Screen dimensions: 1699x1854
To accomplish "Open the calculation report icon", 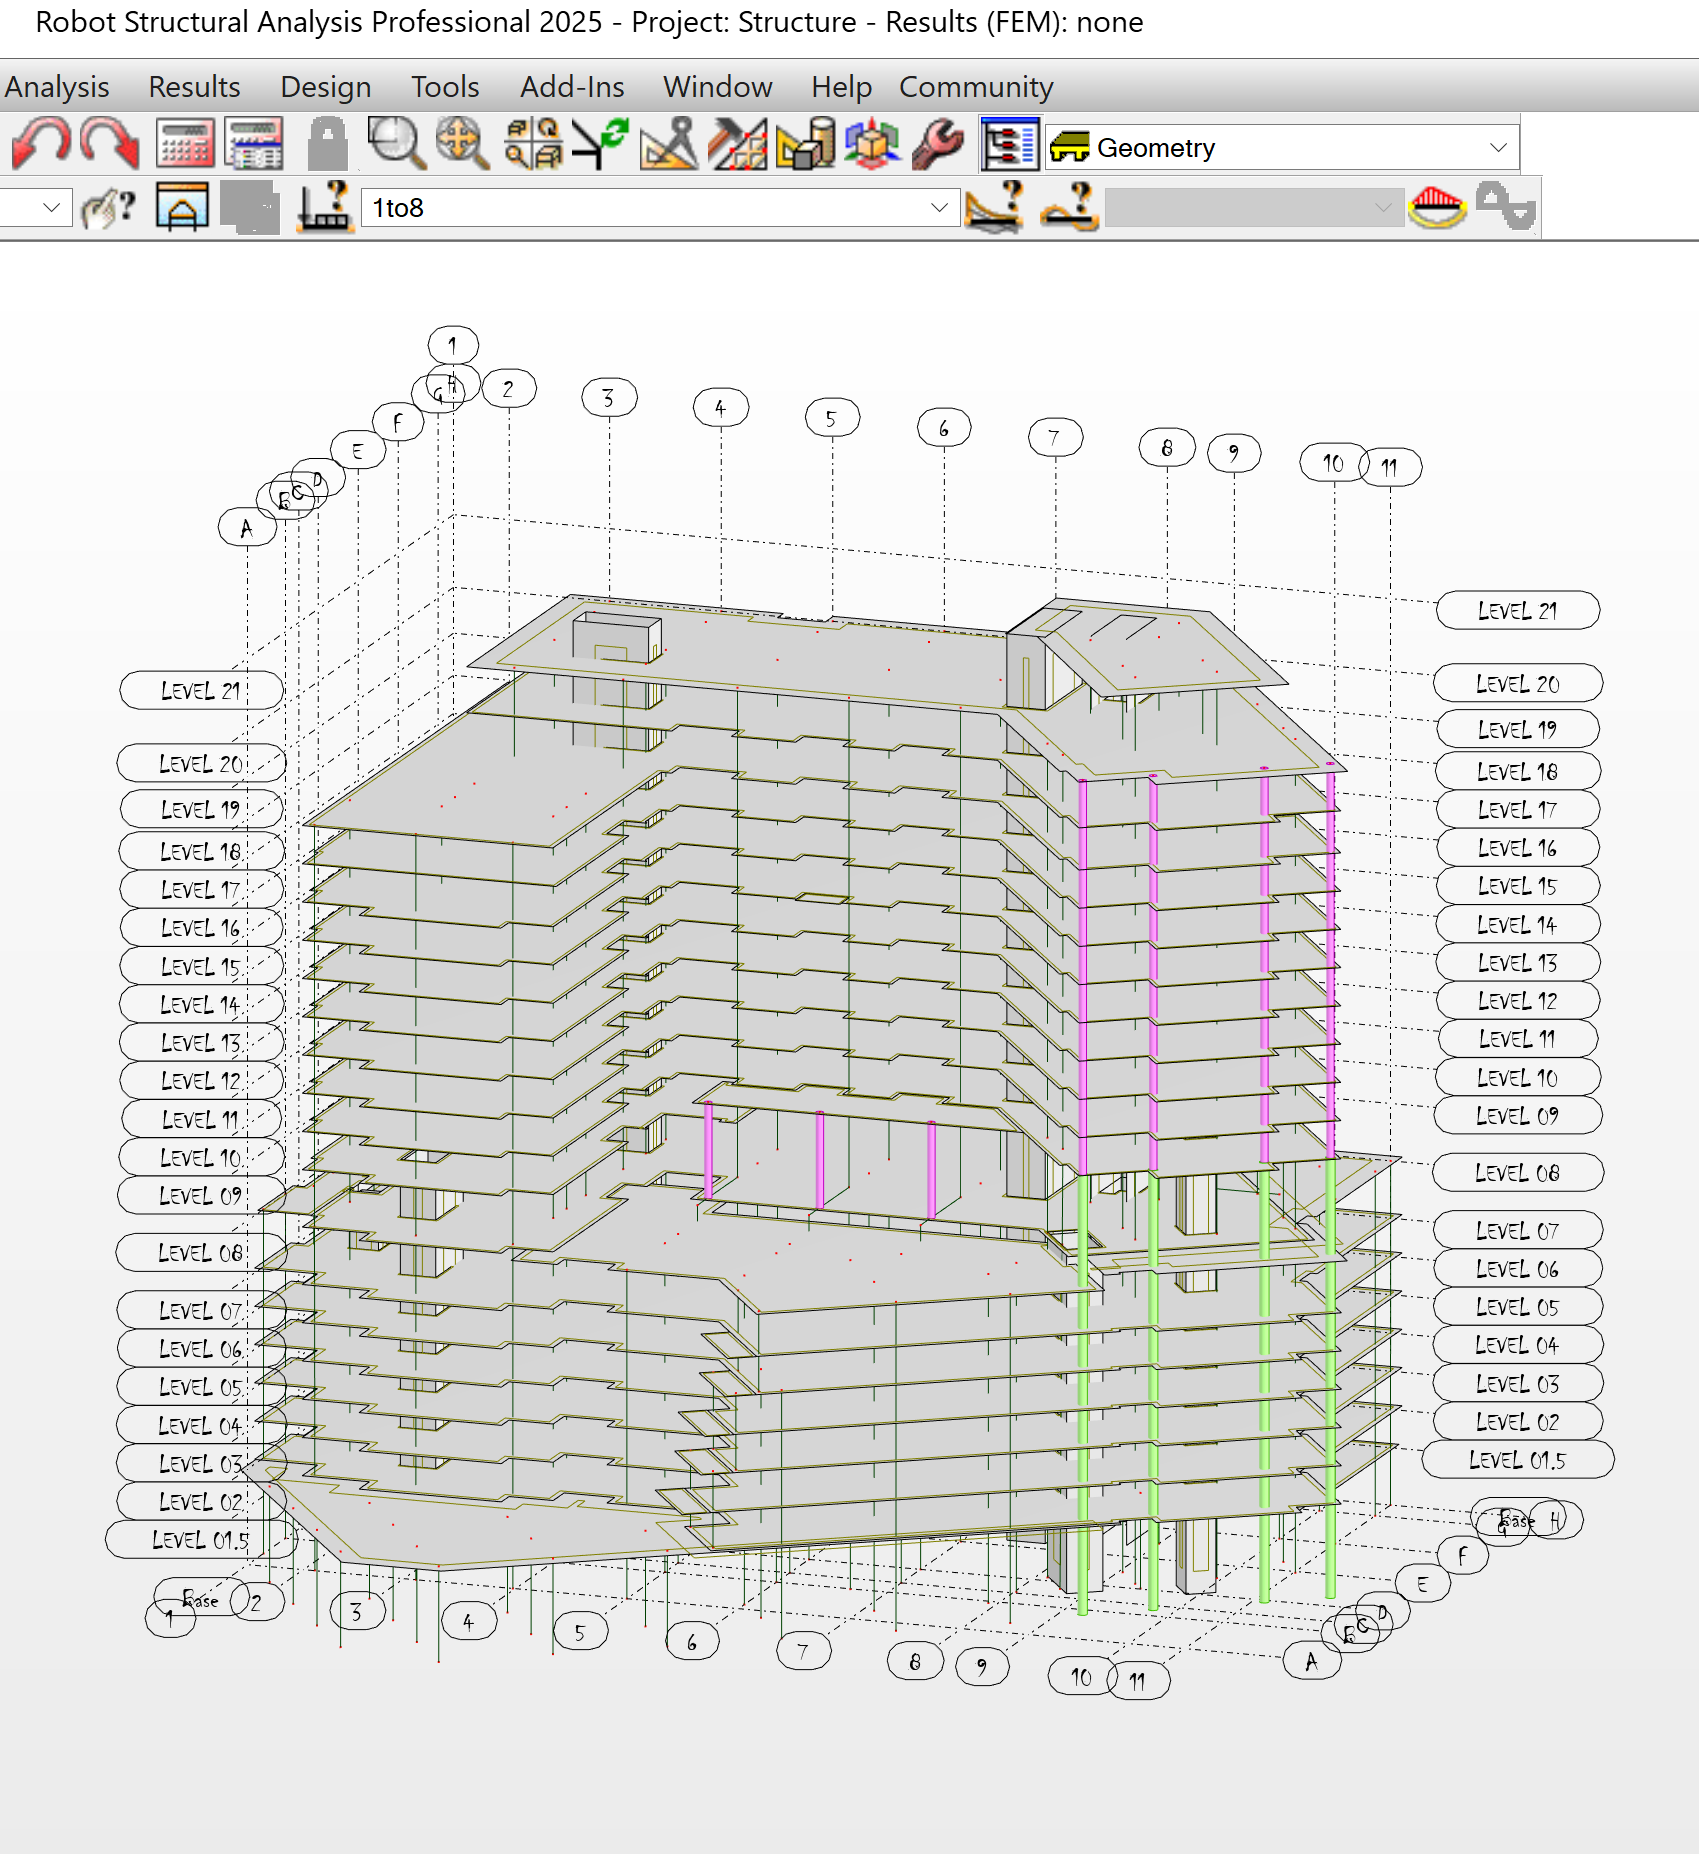I will pos(252,143).
